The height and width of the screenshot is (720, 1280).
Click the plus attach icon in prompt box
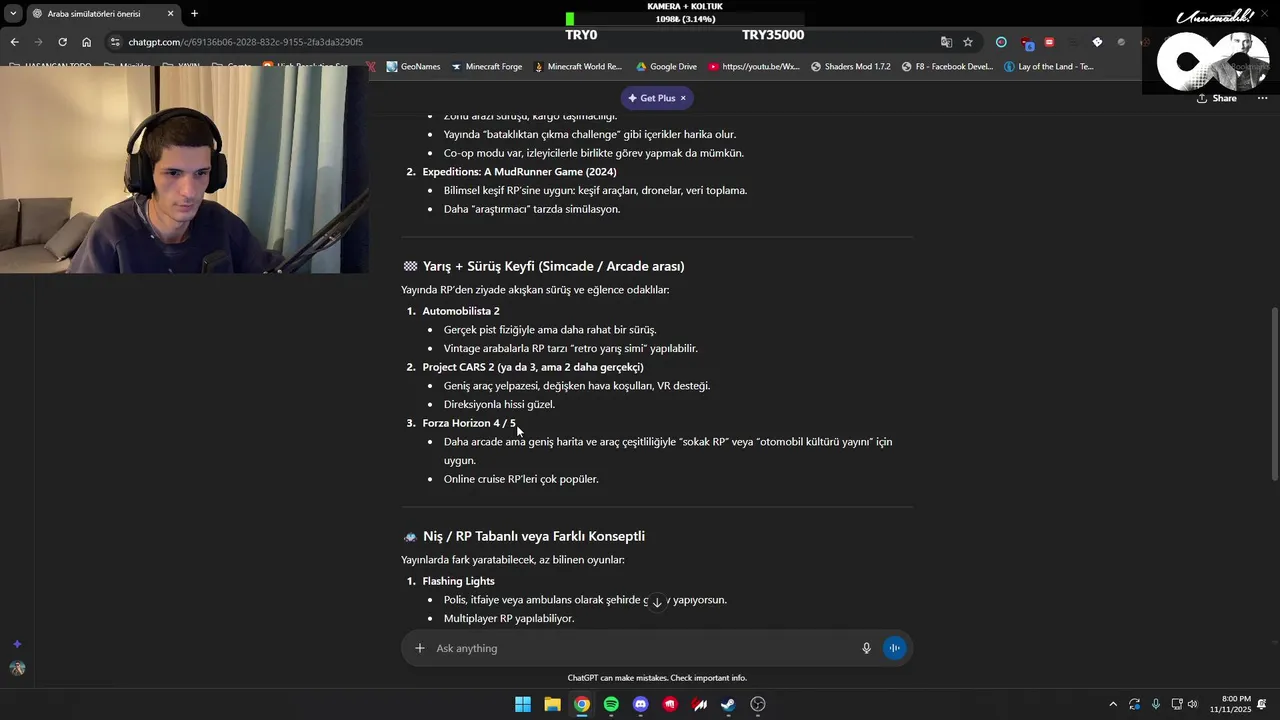click(x=420, y=648)
